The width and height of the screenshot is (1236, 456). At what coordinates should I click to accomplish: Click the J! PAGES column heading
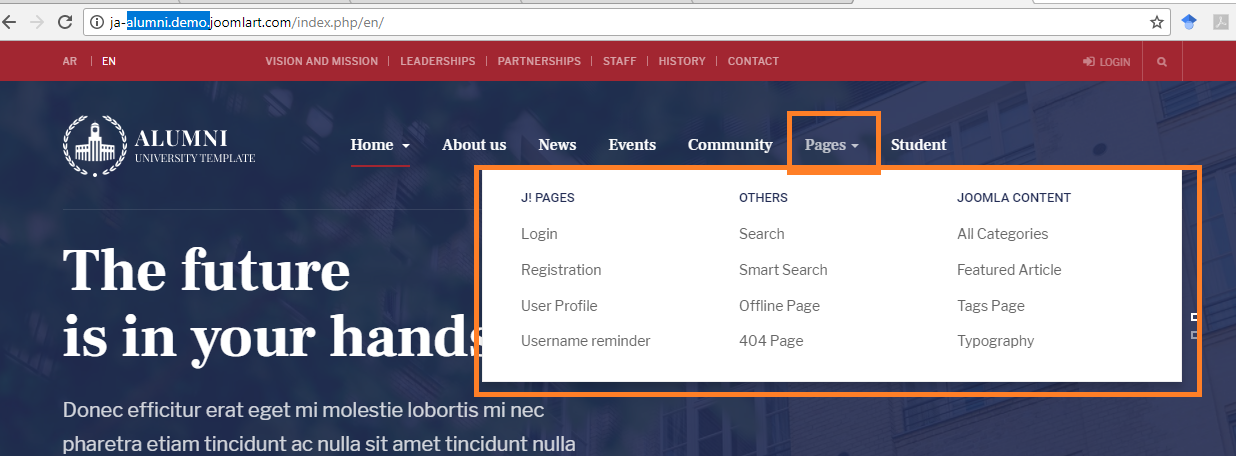click(x=548, y=198)
